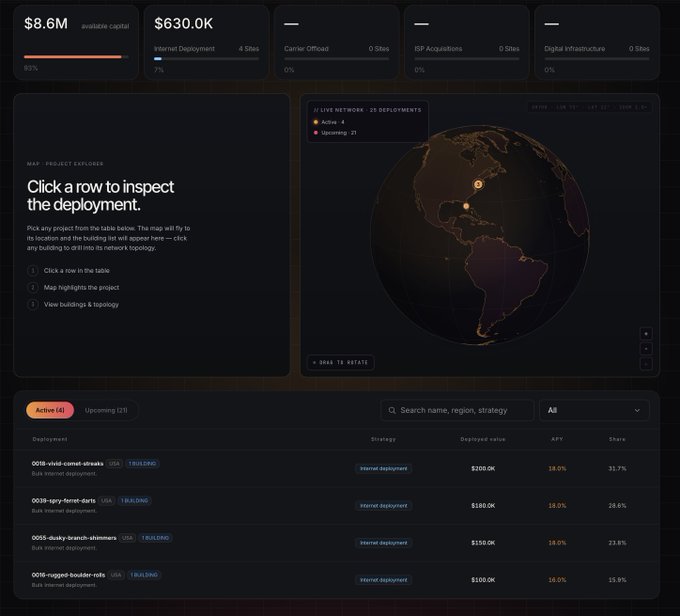Image resolution: width=680 pixels, height=616 pixels.
Task: Click the available capital progress bar
Action: [76, 57]
